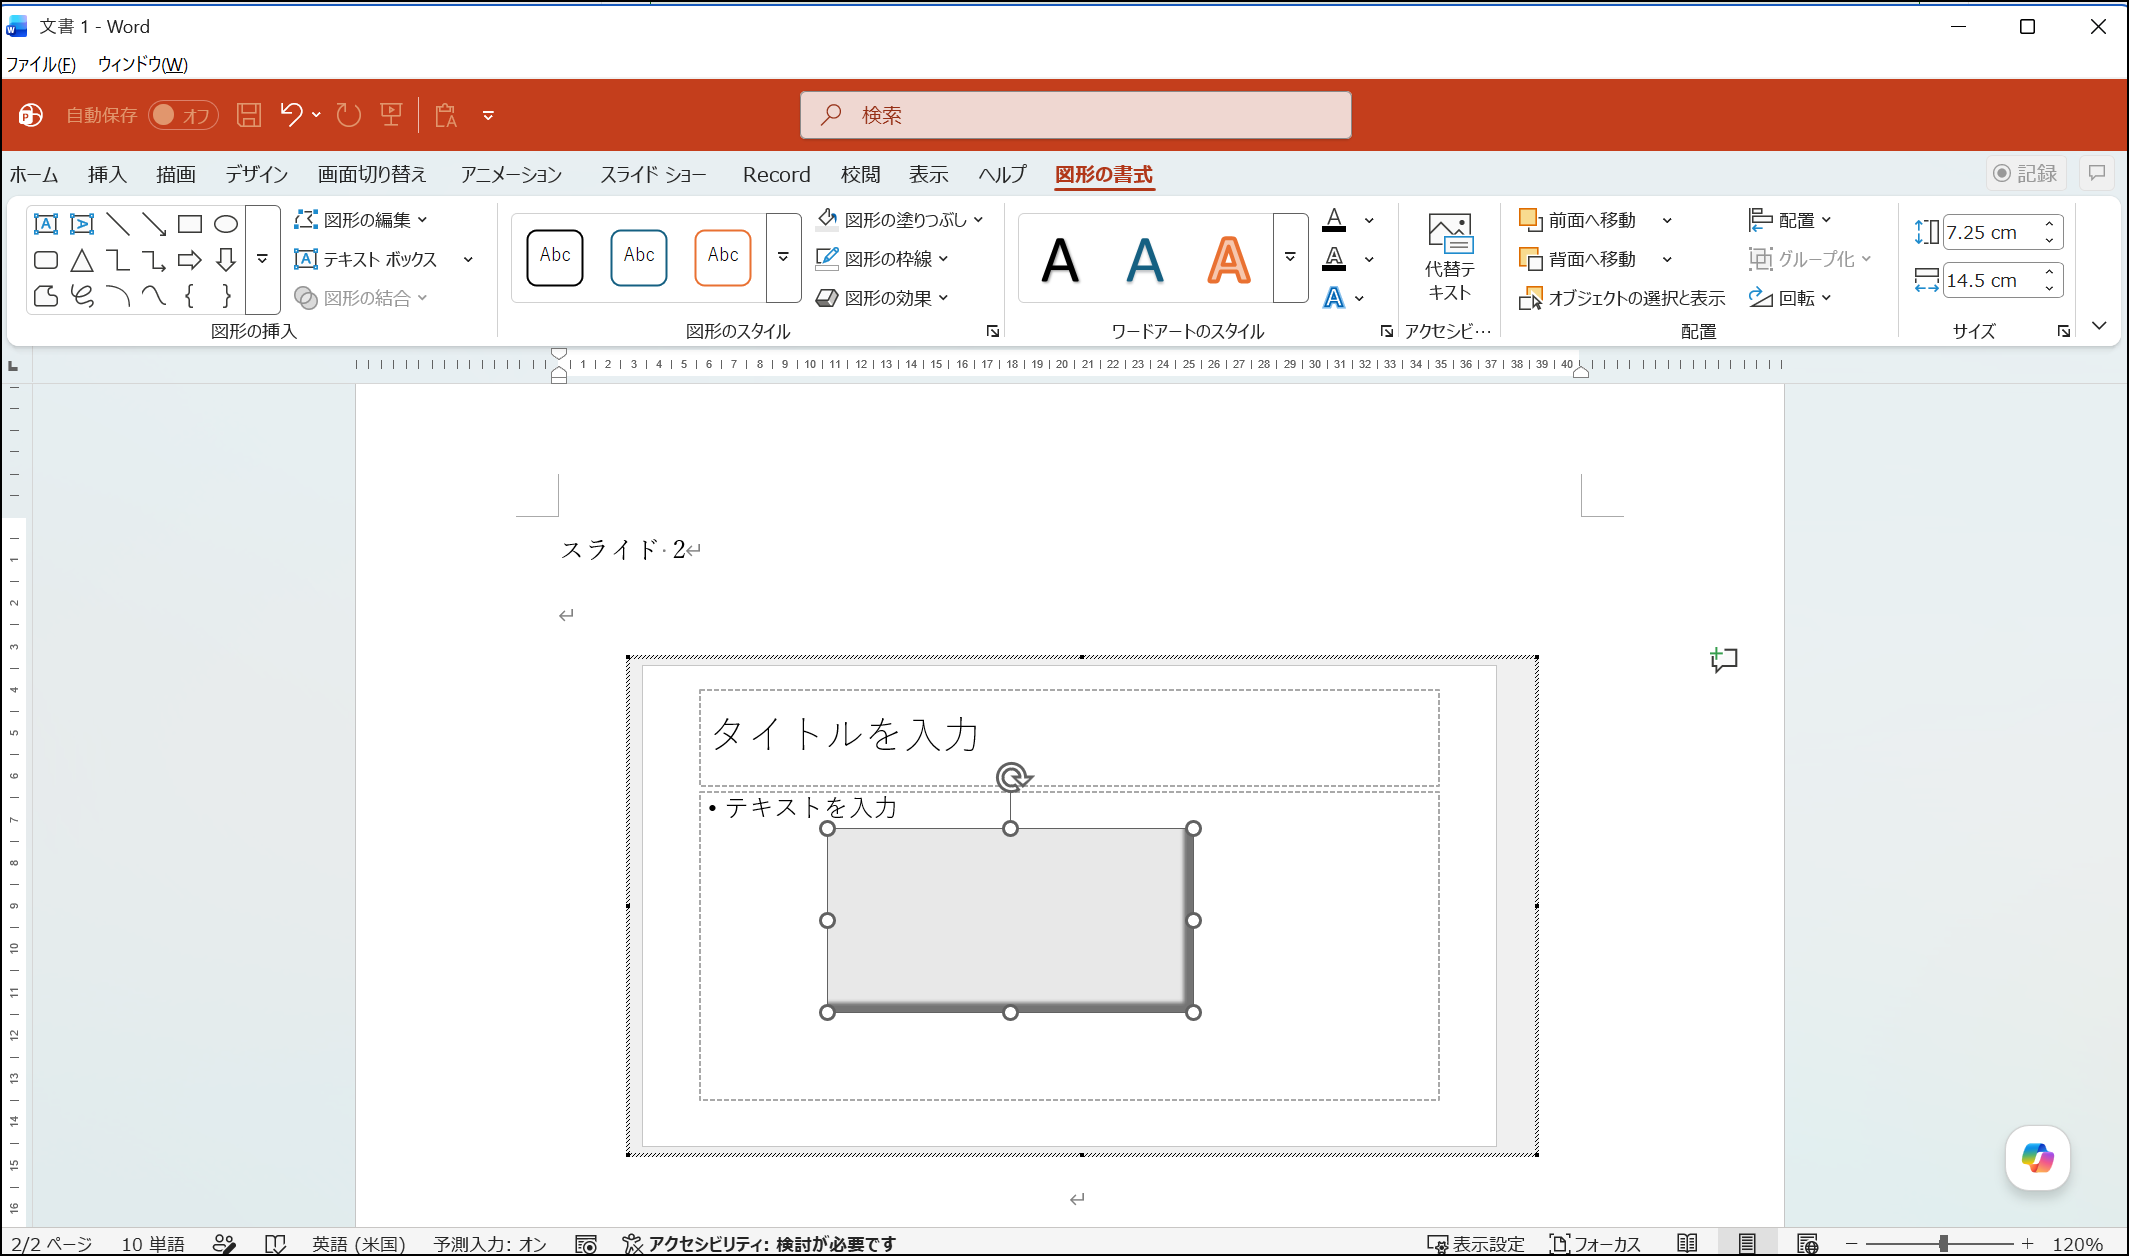Open shape styles dialog launcher
Viewport: 2129px width, 1256px height.
tap(993, 331)
